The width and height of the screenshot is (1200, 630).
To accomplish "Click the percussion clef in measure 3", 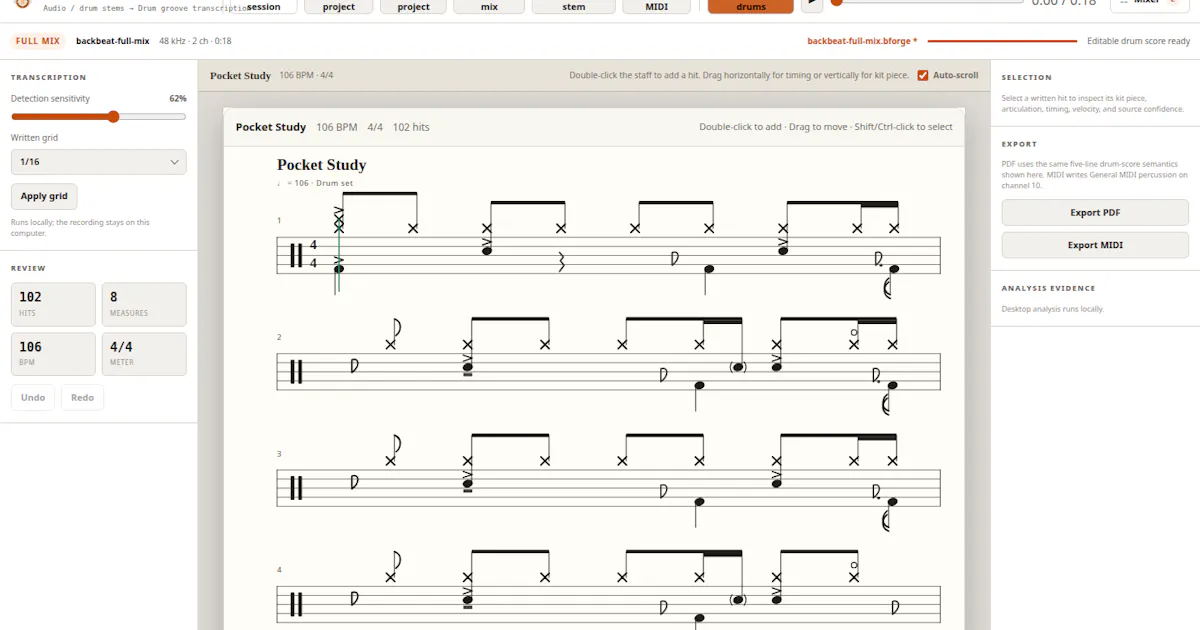I will [296, 488].
